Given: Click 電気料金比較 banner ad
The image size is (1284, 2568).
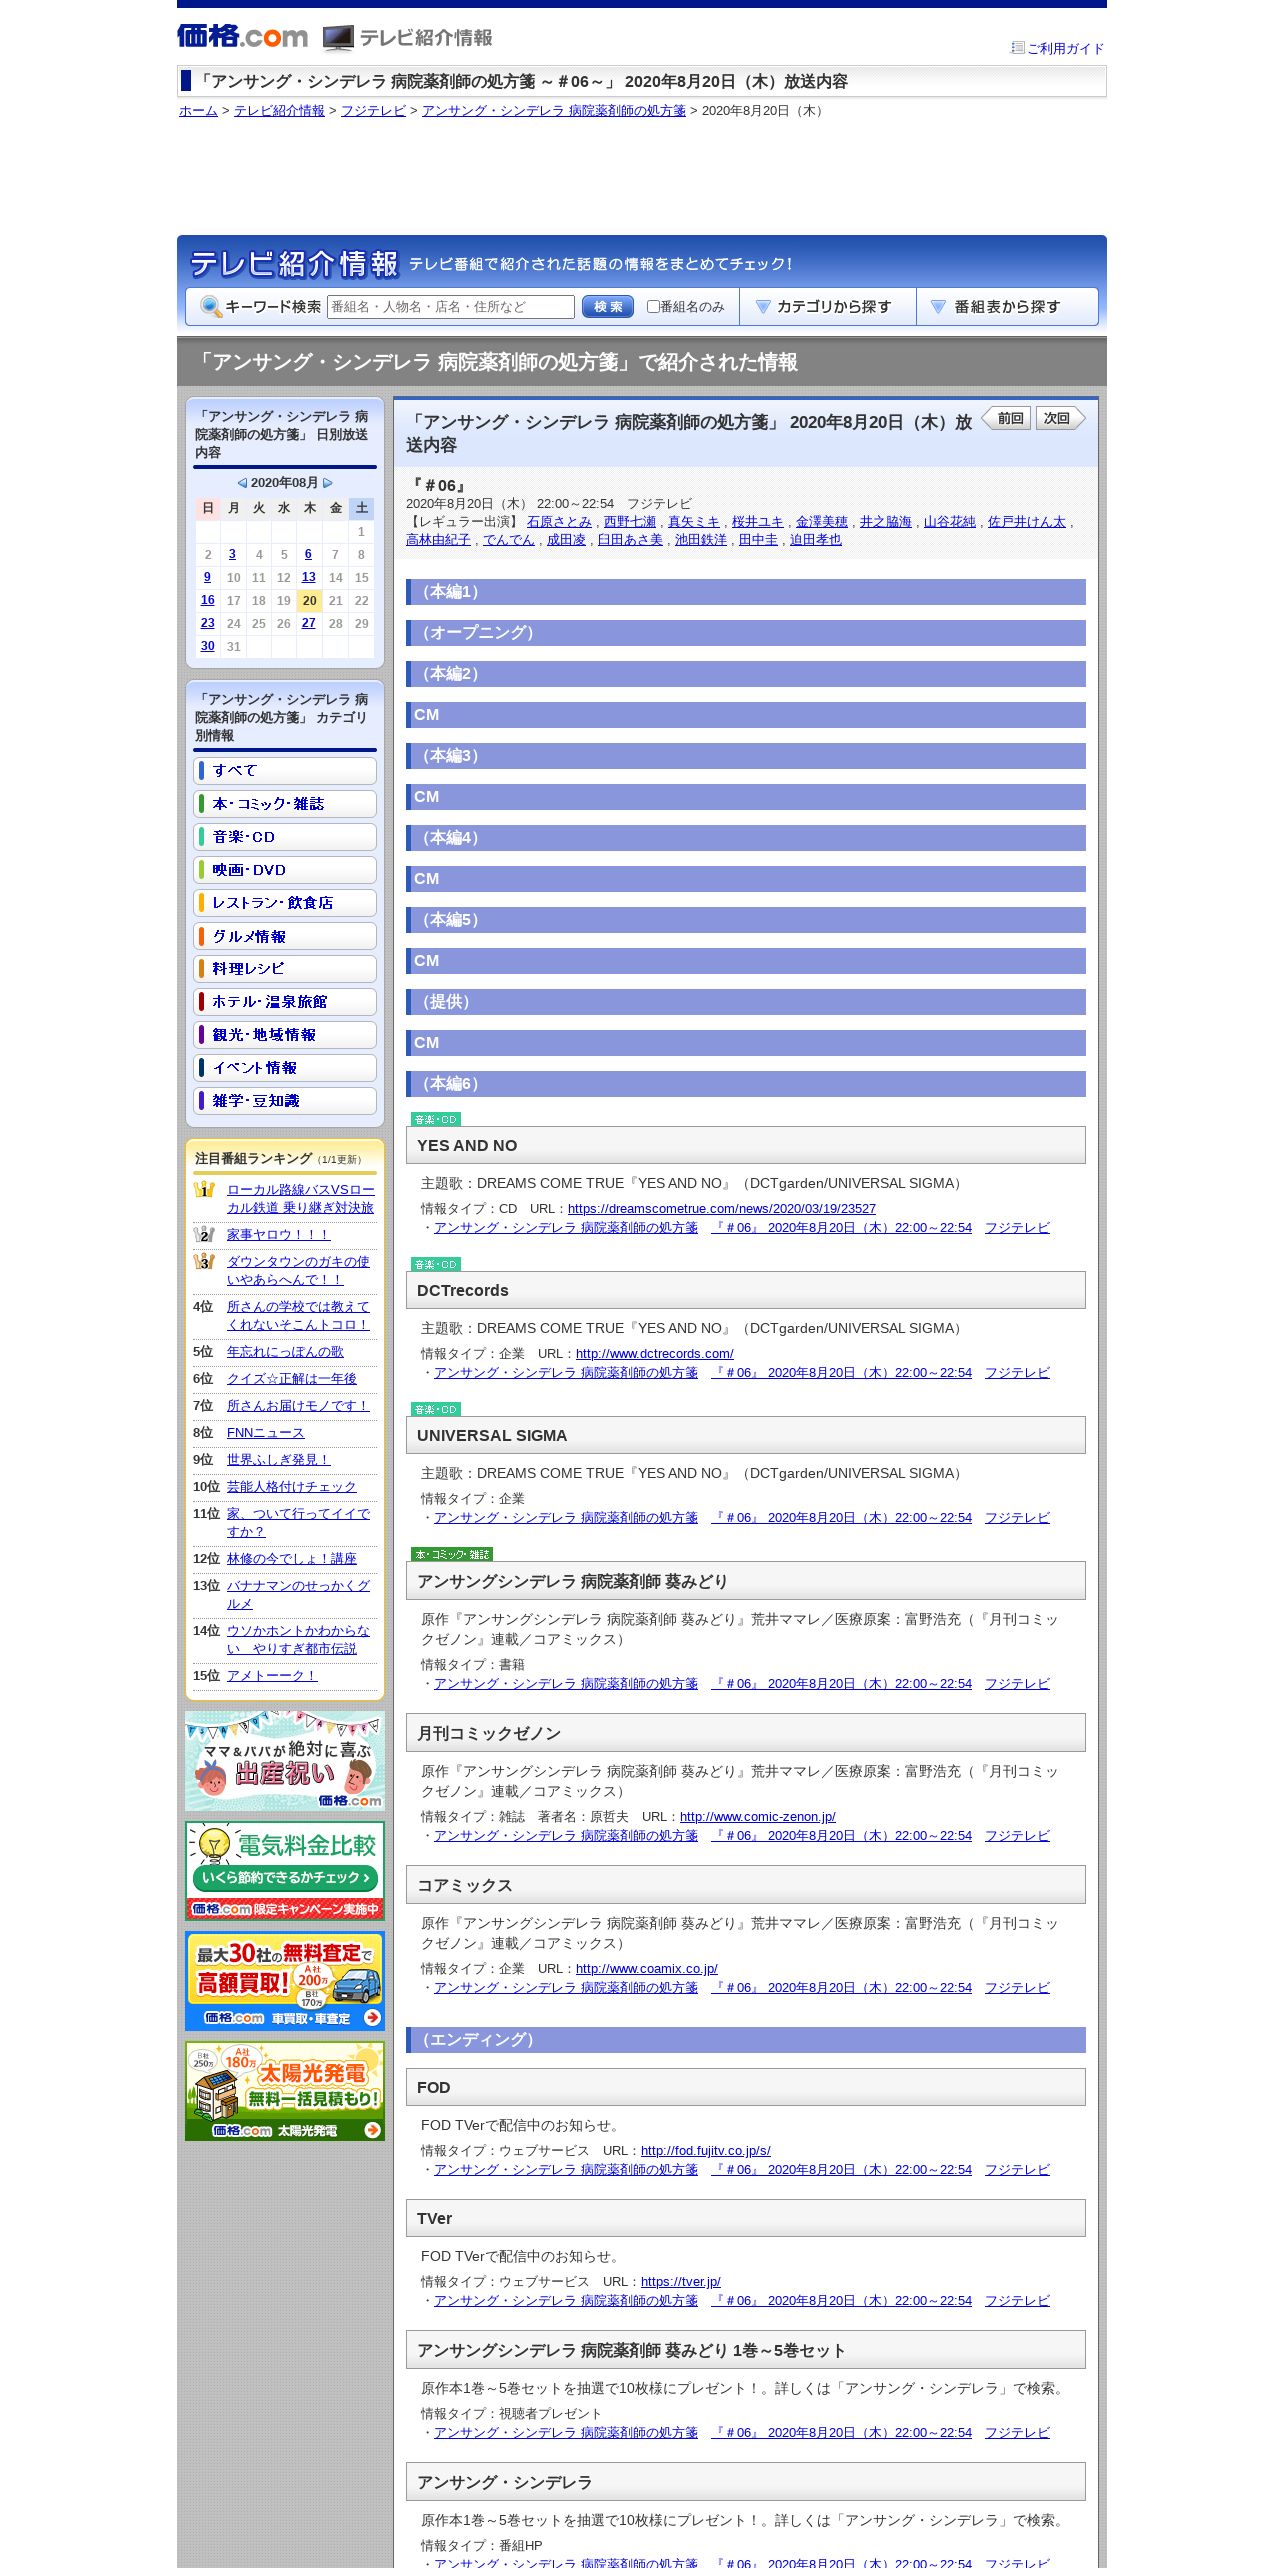Looking at the screenshot, I should click(285, 1871).
